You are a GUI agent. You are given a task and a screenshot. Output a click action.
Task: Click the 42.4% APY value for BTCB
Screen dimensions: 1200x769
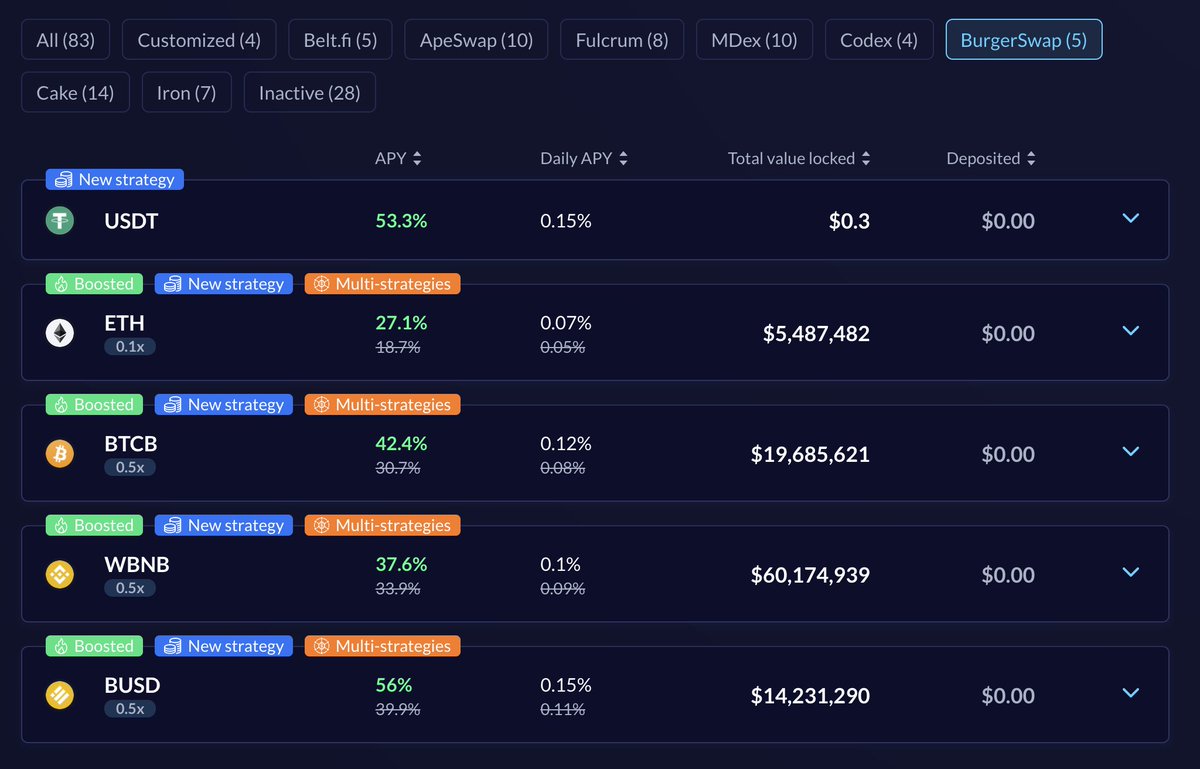(x=401, y=443)
